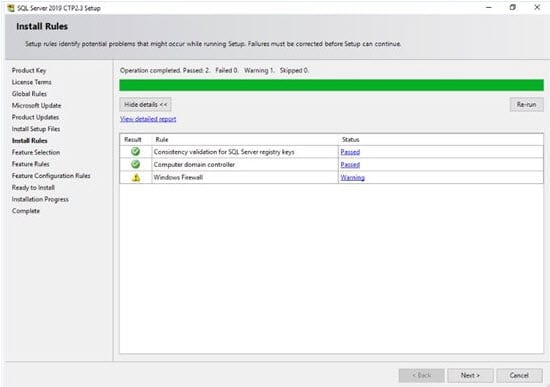Click the green progress bar

(331, 85)
